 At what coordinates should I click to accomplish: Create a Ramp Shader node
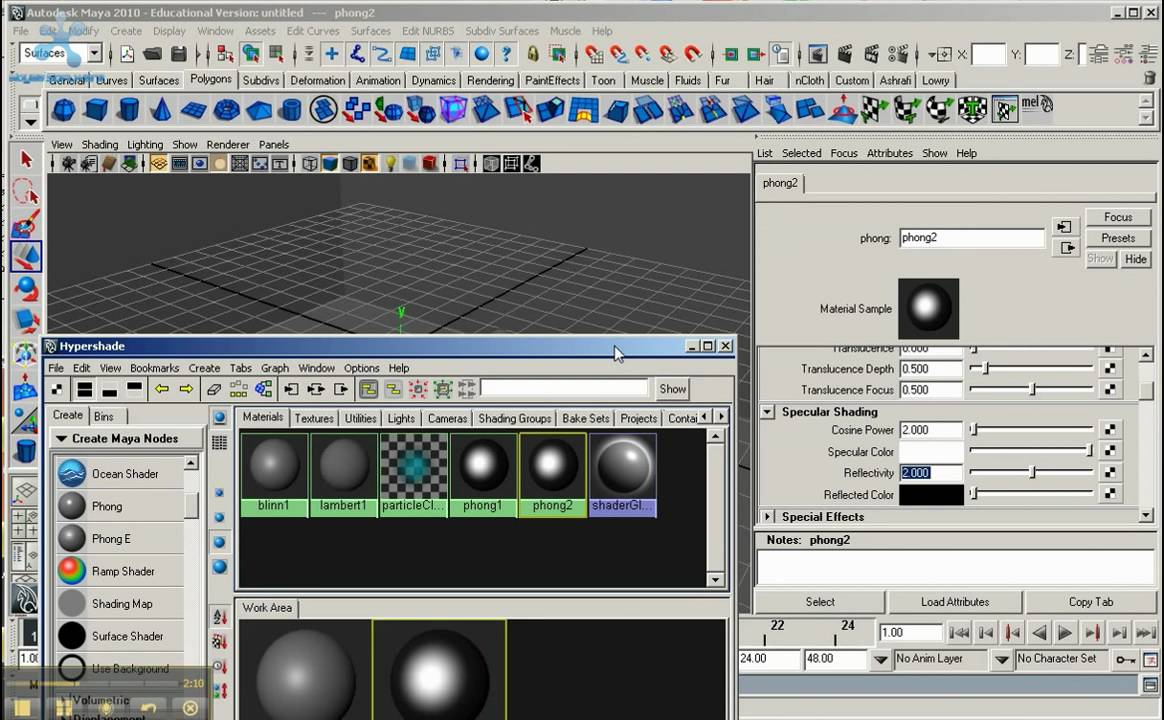(120, 571)
